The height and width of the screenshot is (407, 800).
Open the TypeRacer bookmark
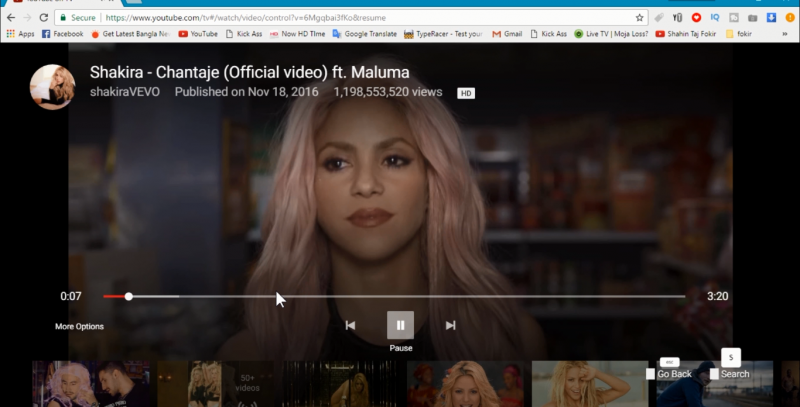(443, 34)
